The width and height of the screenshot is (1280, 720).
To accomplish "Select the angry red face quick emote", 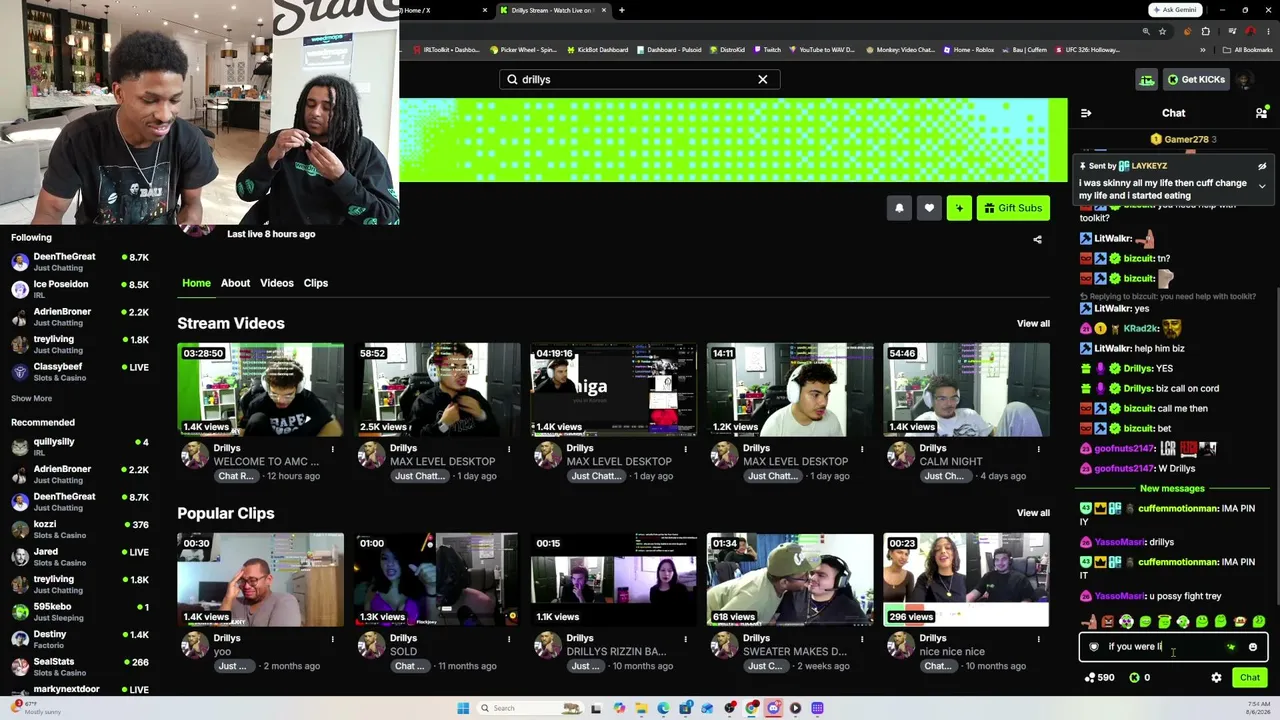I will click(1107, 622).
